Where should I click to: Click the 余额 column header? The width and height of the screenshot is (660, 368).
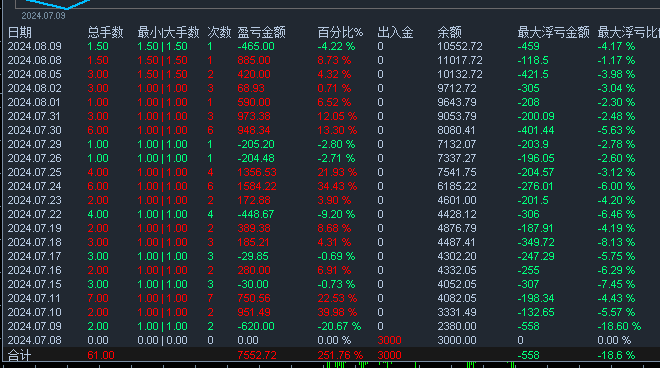click(450, 32)
